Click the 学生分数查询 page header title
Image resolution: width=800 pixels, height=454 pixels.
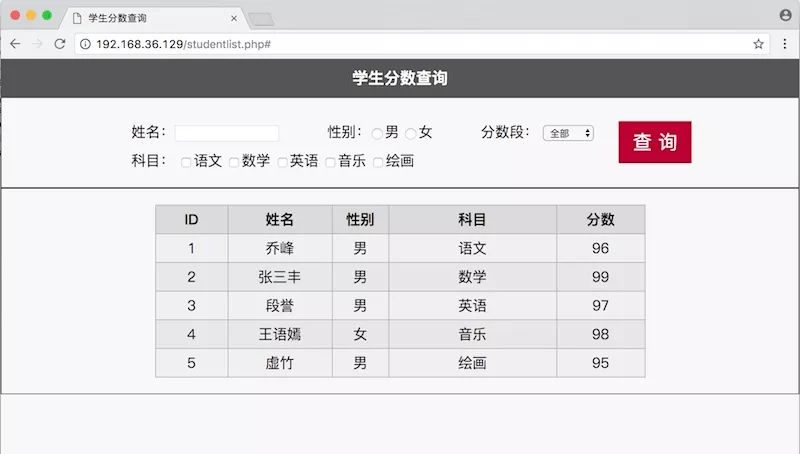400,78
